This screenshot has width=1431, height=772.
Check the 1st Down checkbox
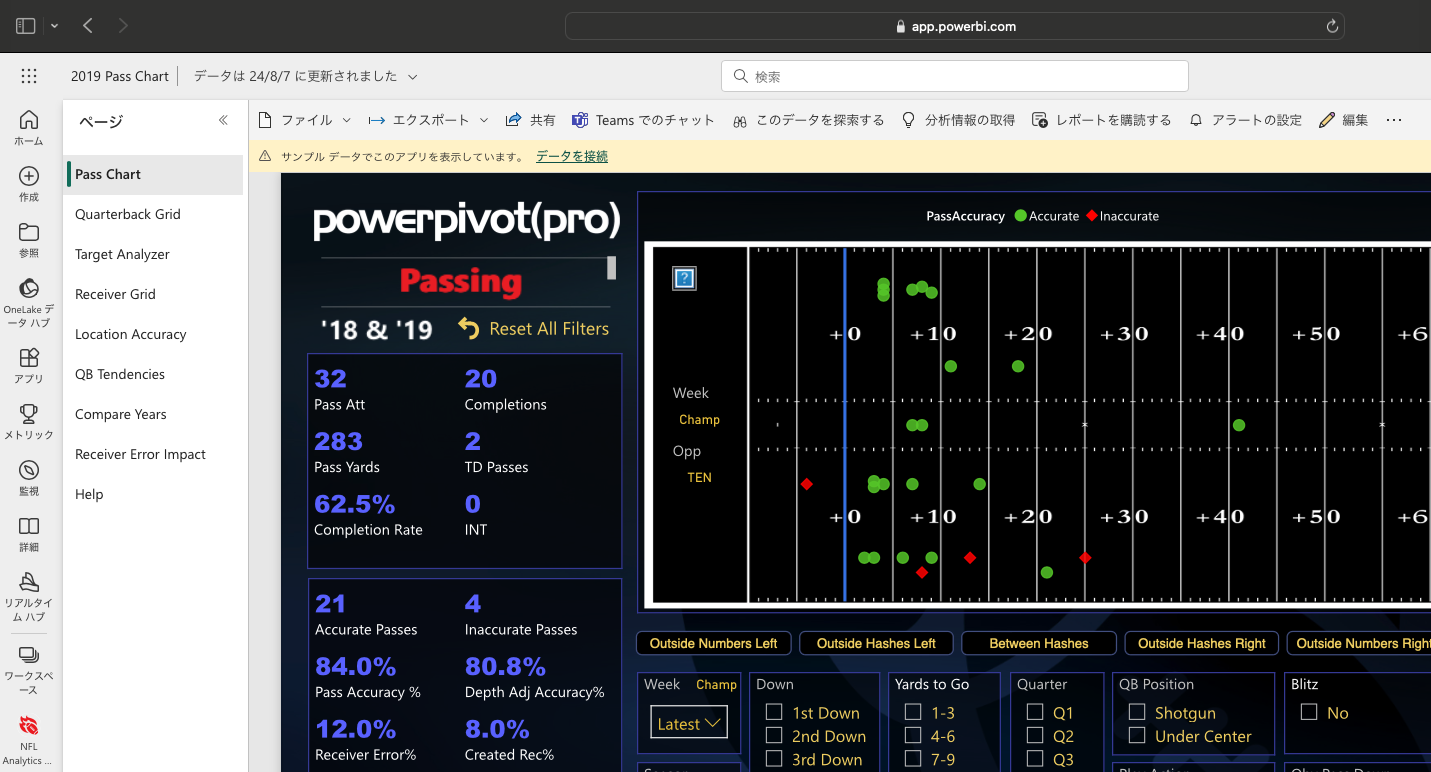pyautogui.click(x=773, y=712)
